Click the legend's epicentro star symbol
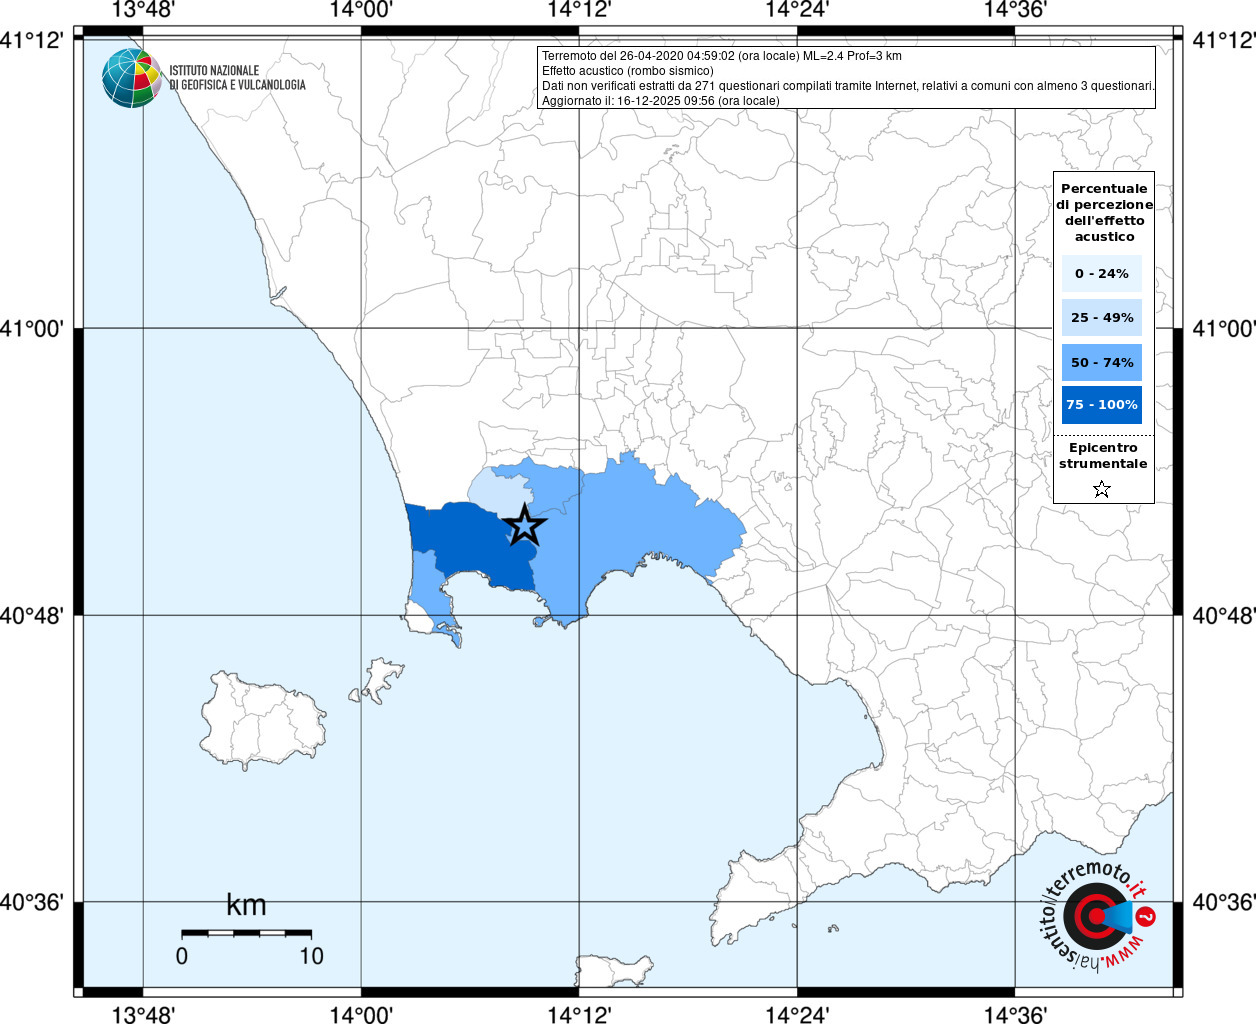The height and width of the screenshot is (1024, 1256). pyautogui.click(x=1102, y=489)
